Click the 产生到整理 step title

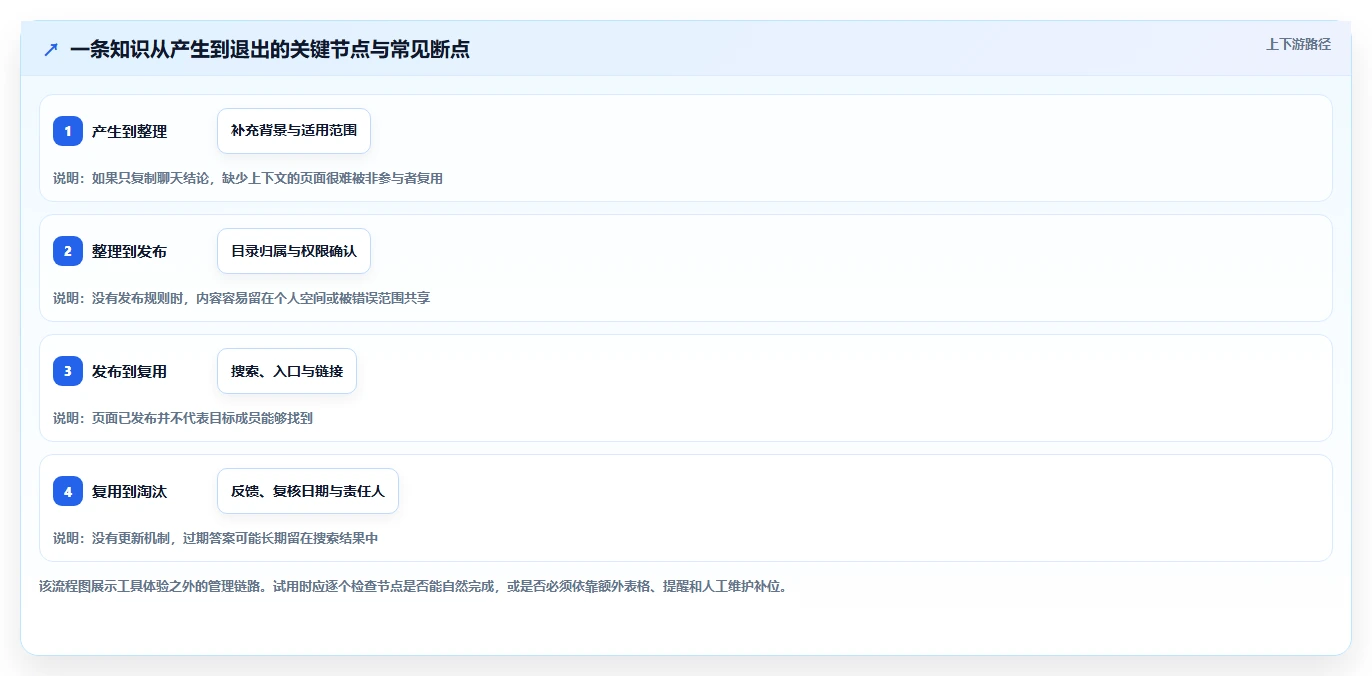click(x=129, y=131)
